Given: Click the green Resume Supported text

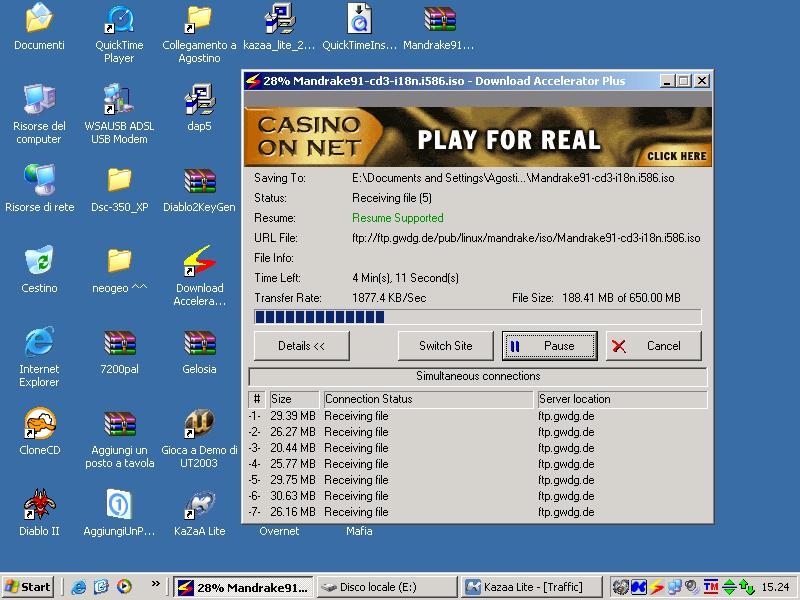Looking at the screenshot, I should coord(397,218).
